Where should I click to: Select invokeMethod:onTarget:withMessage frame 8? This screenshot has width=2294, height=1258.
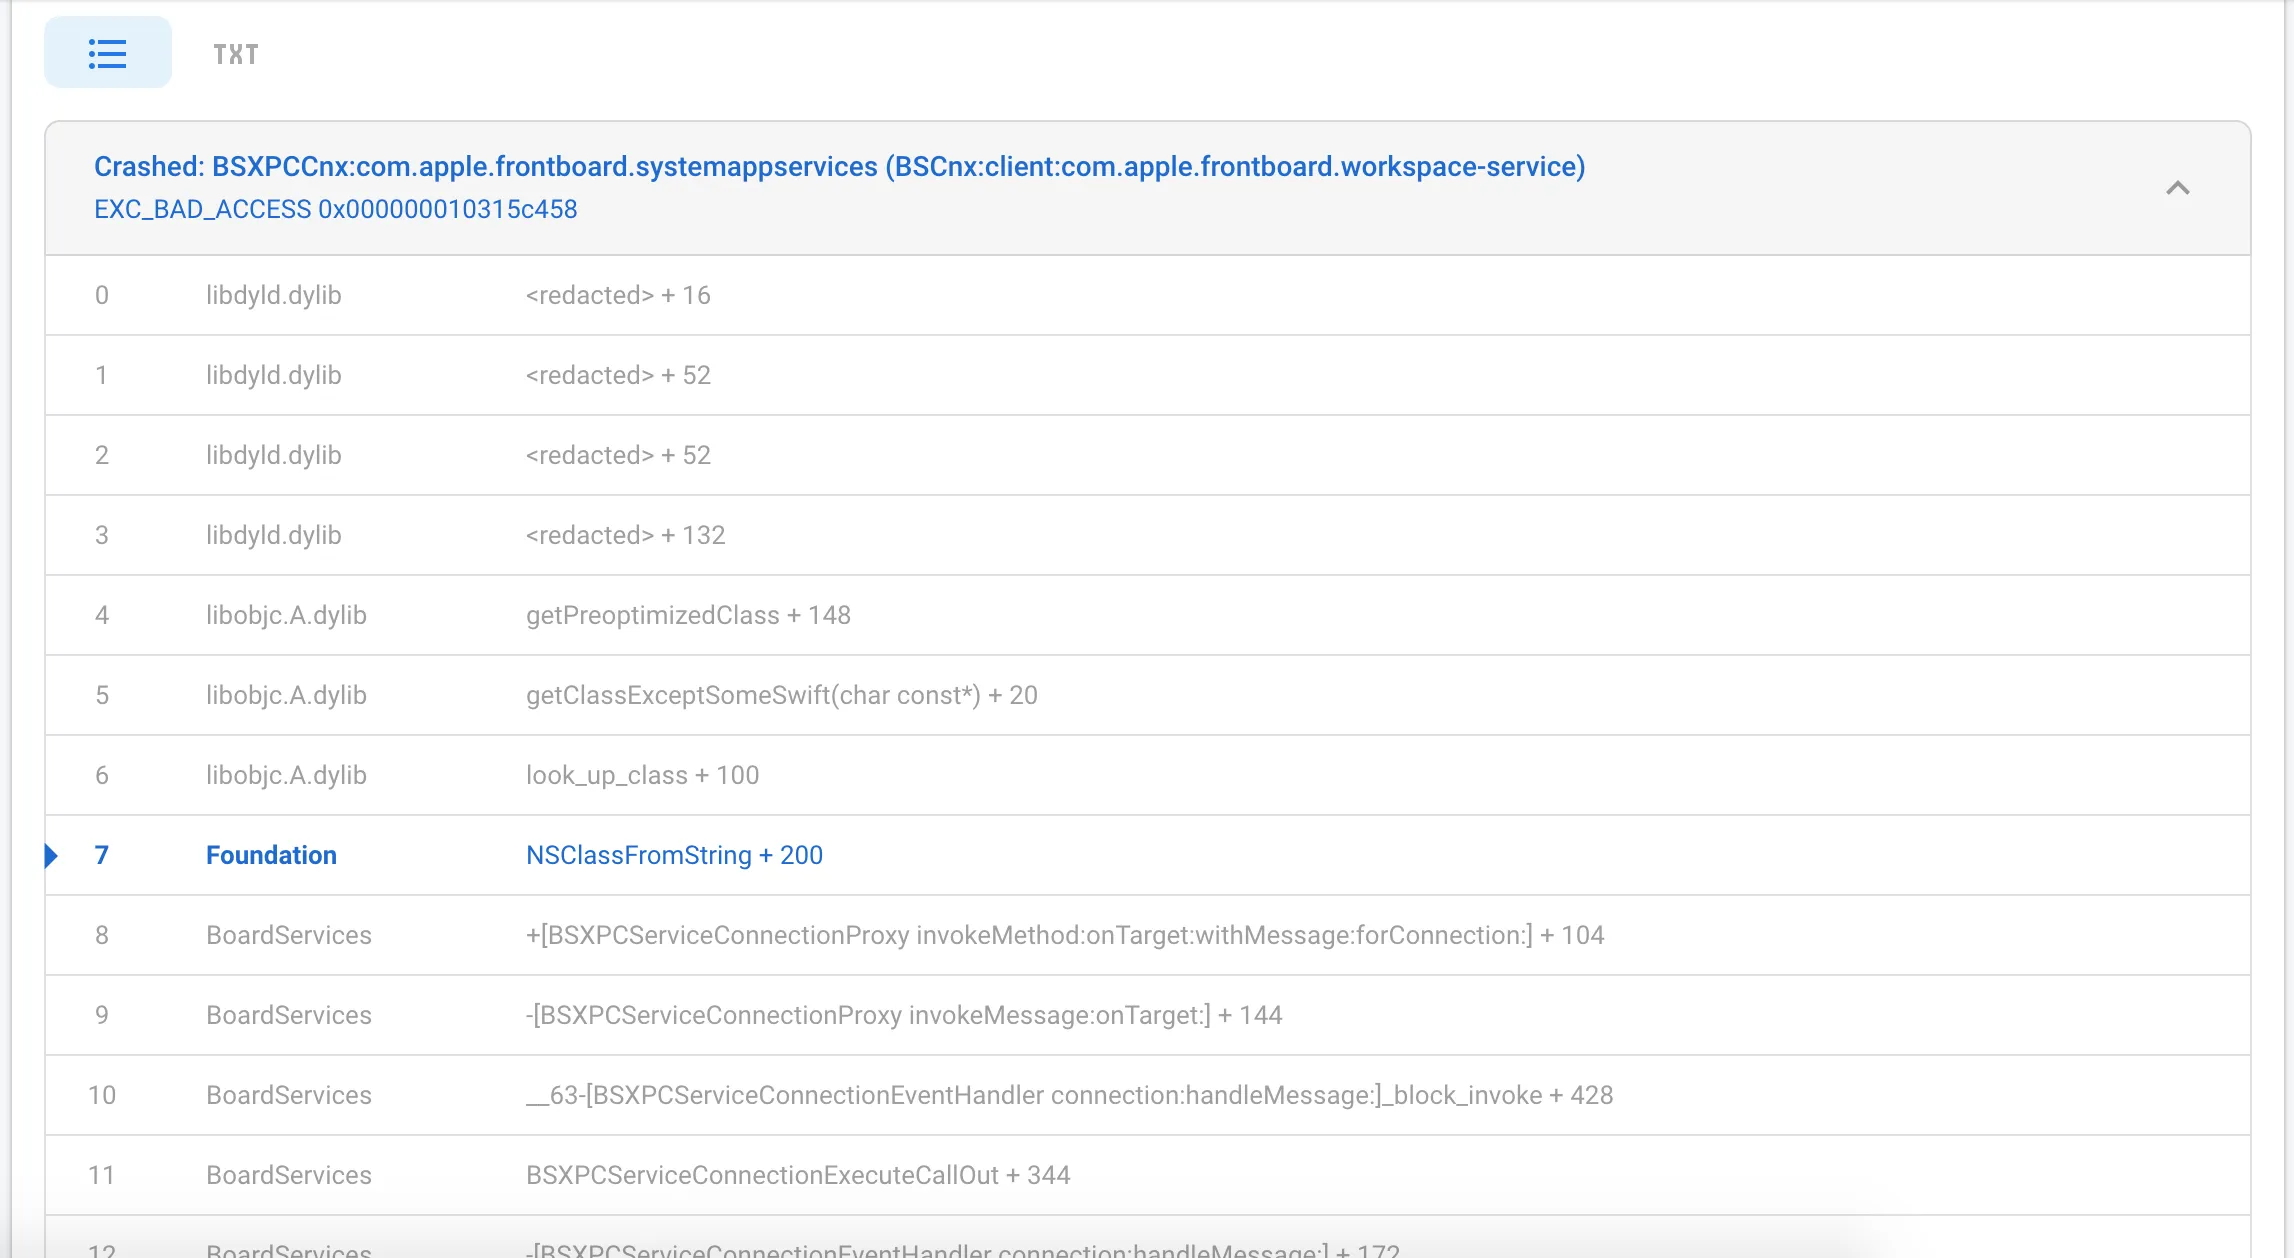point(1064,935)
